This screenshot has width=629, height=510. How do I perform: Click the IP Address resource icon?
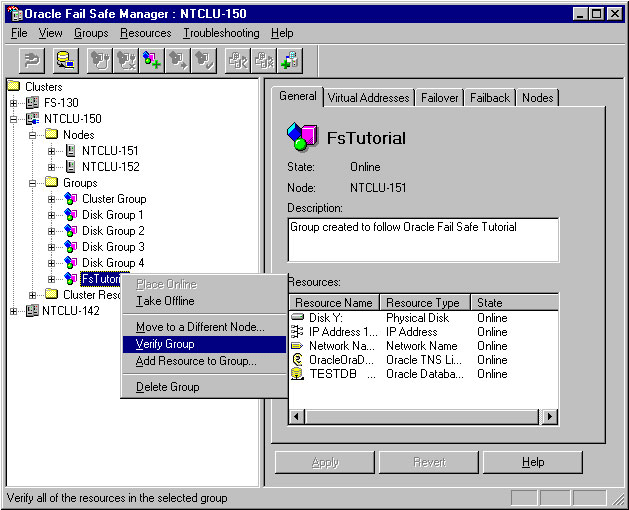click(297, 331)
